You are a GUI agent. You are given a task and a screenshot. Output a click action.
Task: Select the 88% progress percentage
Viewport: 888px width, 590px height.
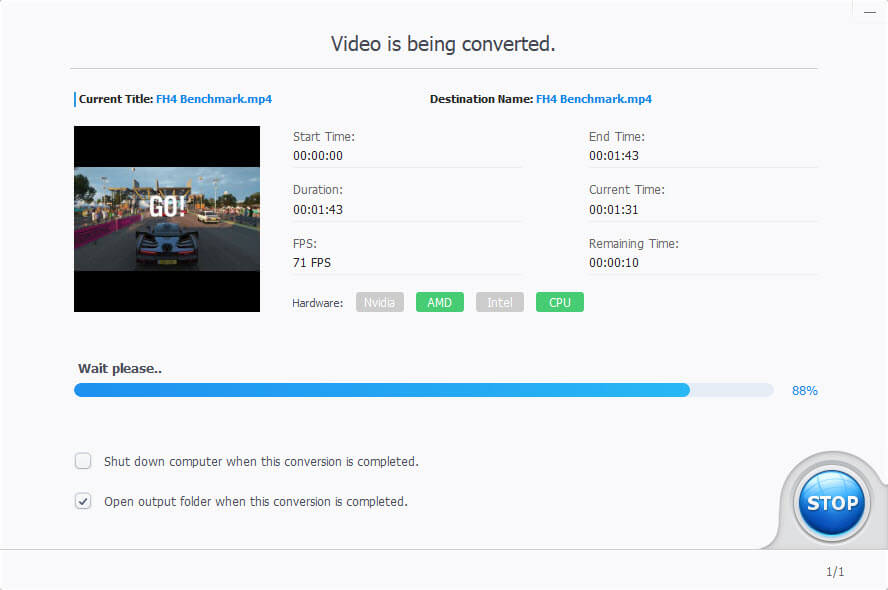coord(805,391)
